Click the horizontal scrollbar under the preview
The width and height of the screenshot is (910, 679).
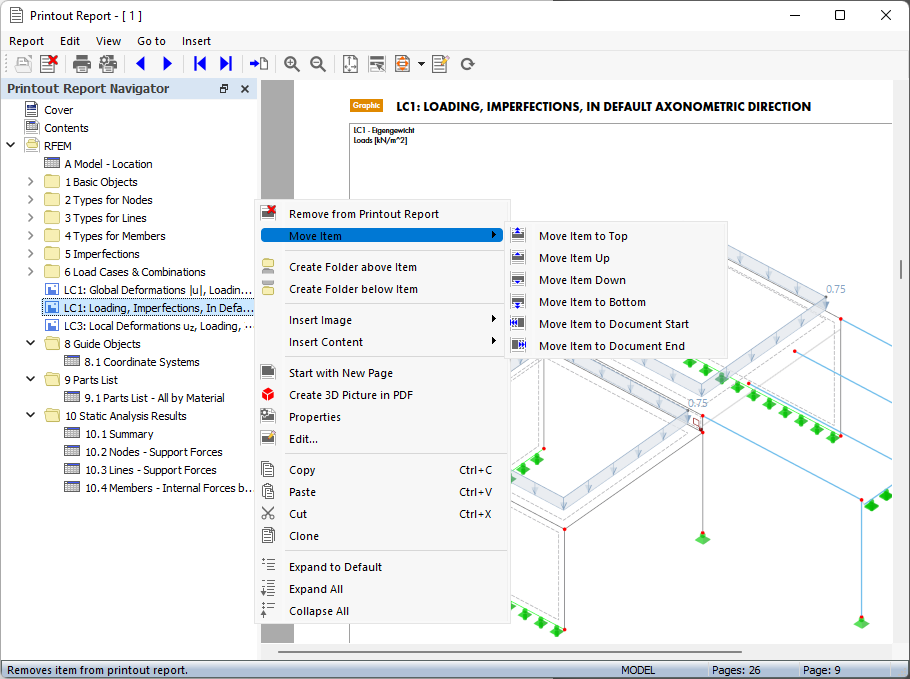tap(510, 652)
